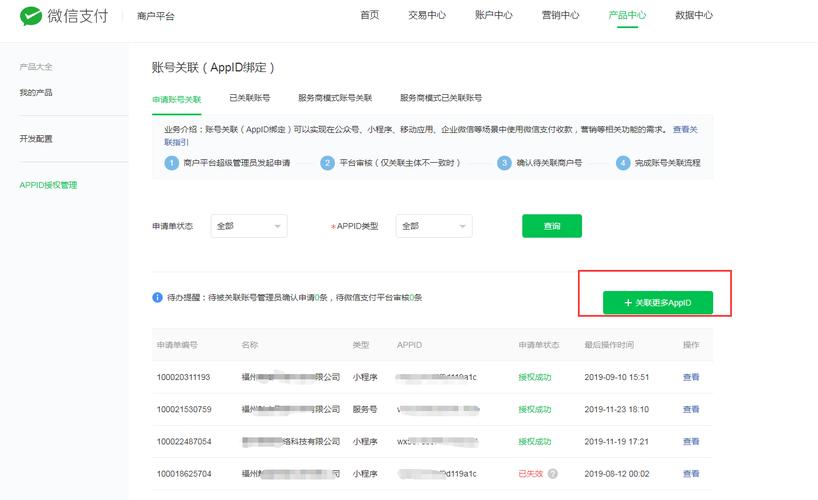The width and height of the screenshot is (818, 500).
Task: Click 查看 for application 100020311193
Action: [691, 377]
